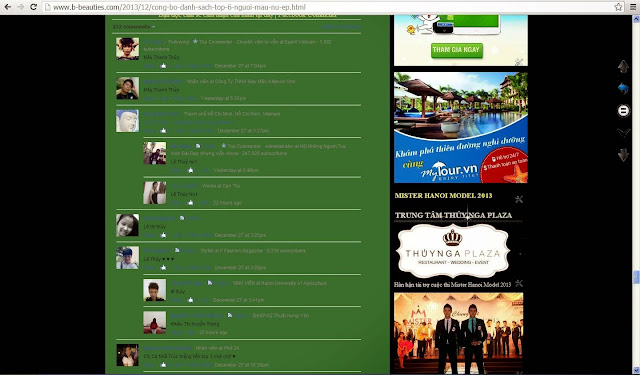
Task: Click the floating white circle minus icon
Action: (x=623, y=111)
